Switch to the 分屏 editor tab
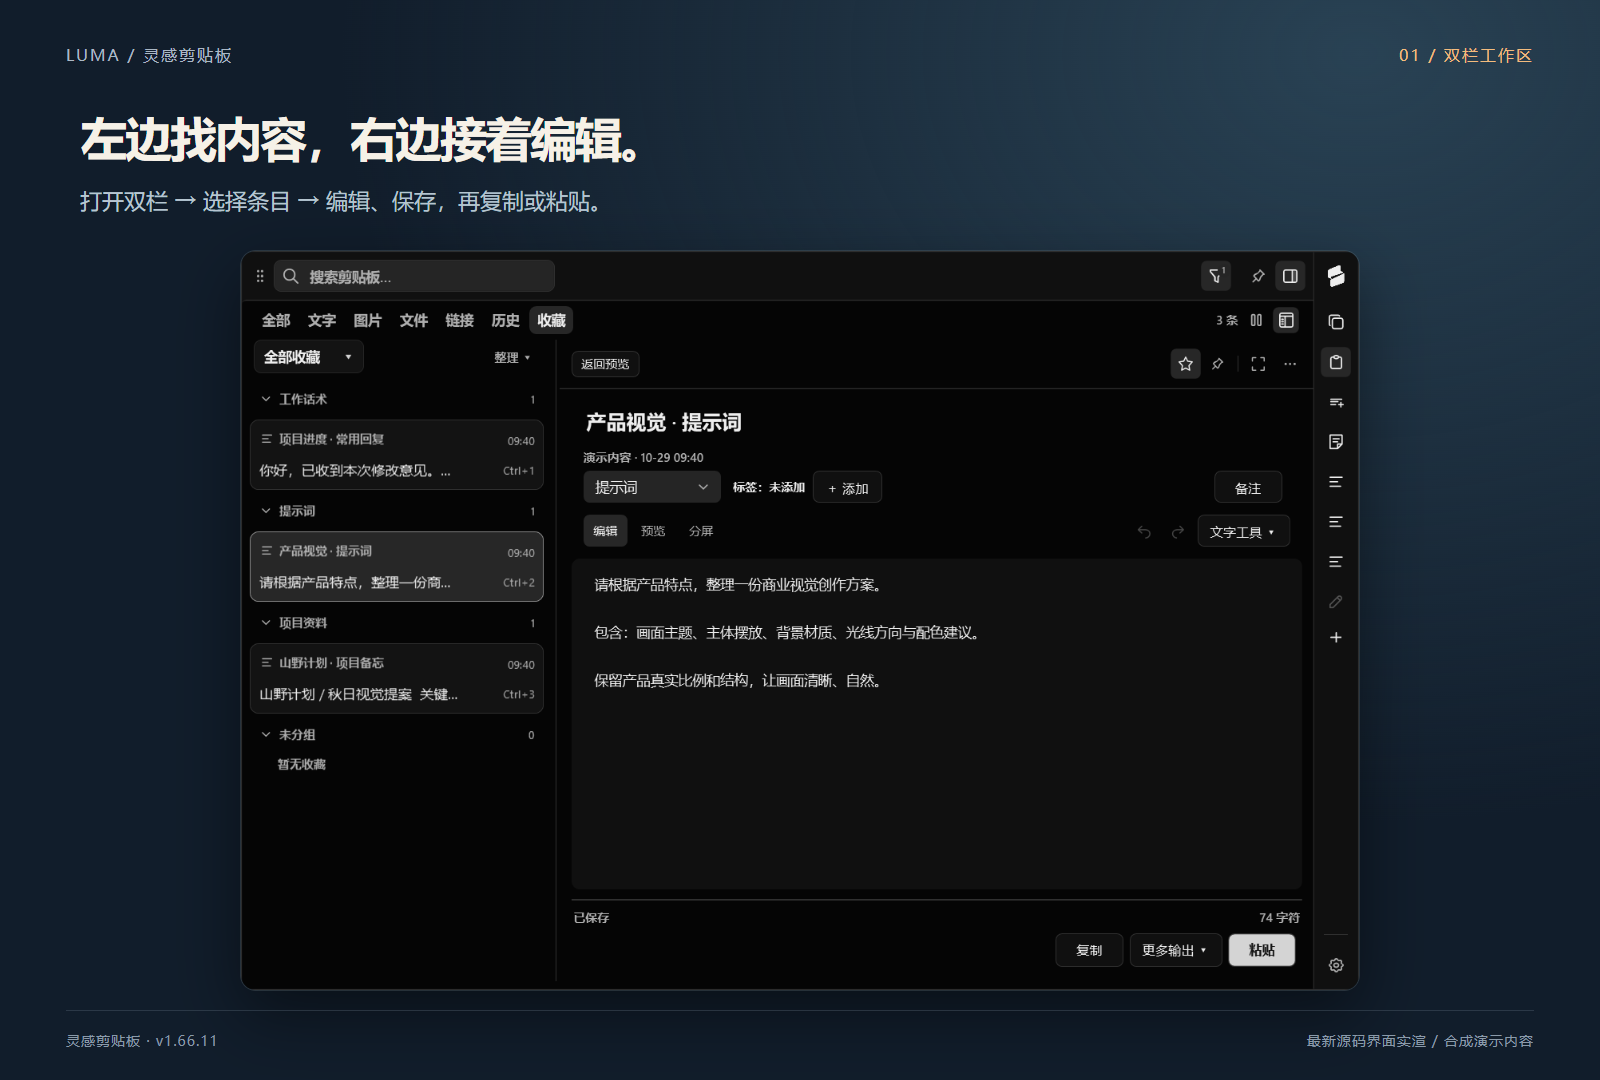1600x1080 pixels. click(x=701, y=531)
